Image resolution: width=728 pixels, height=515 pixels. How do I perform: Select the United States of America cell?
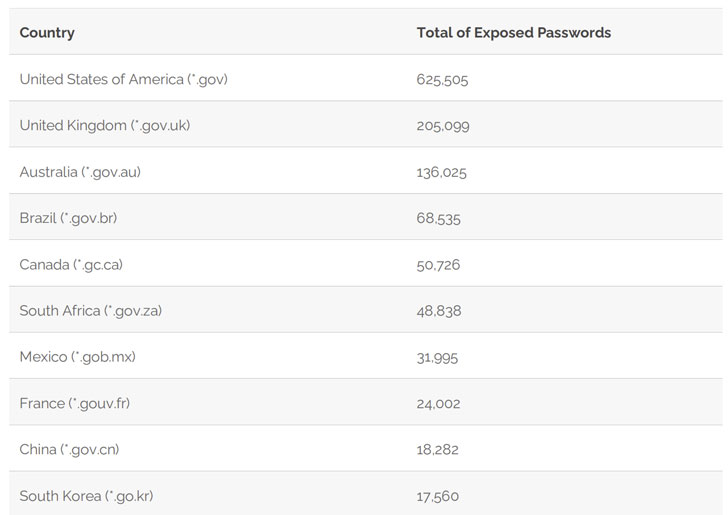(x=123, y=79)
